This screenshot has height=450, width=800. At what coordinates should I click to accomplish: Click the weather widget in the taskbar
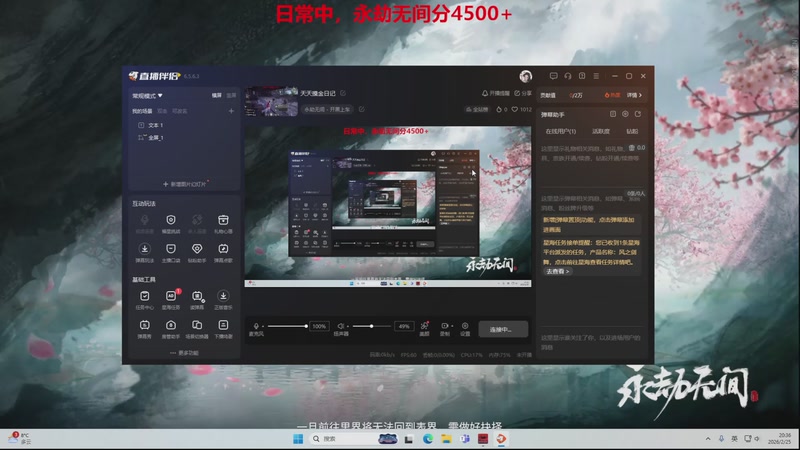click(x=20, y=438)
